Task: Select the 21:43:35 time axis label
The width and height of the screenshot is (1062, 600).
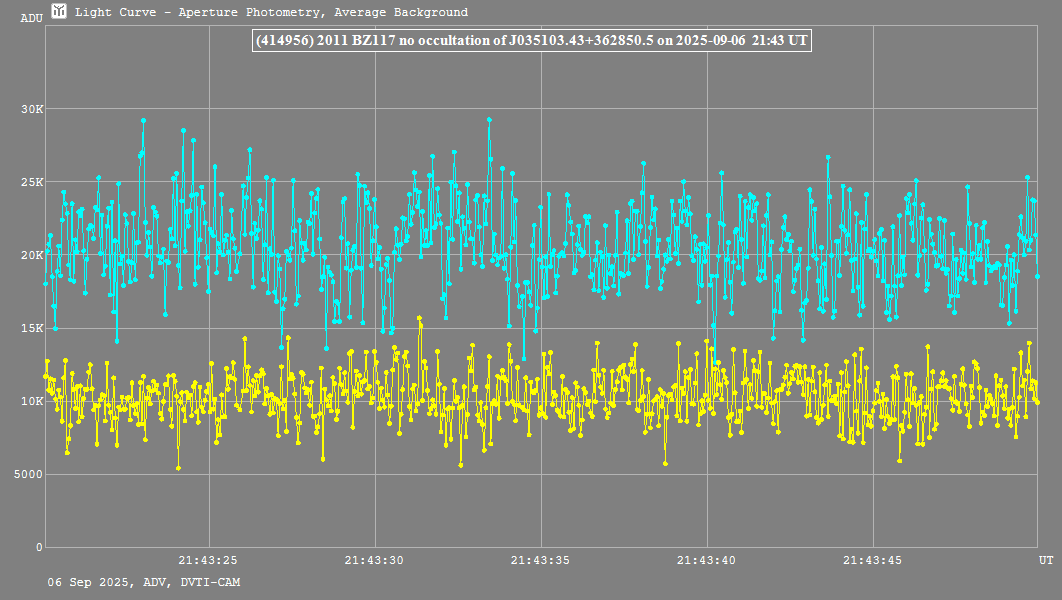Action: click(541, 560)
